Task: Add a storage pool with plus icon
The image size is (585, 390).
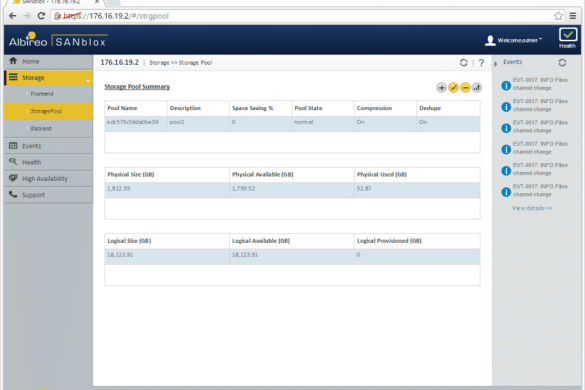Action: [441, 88]
